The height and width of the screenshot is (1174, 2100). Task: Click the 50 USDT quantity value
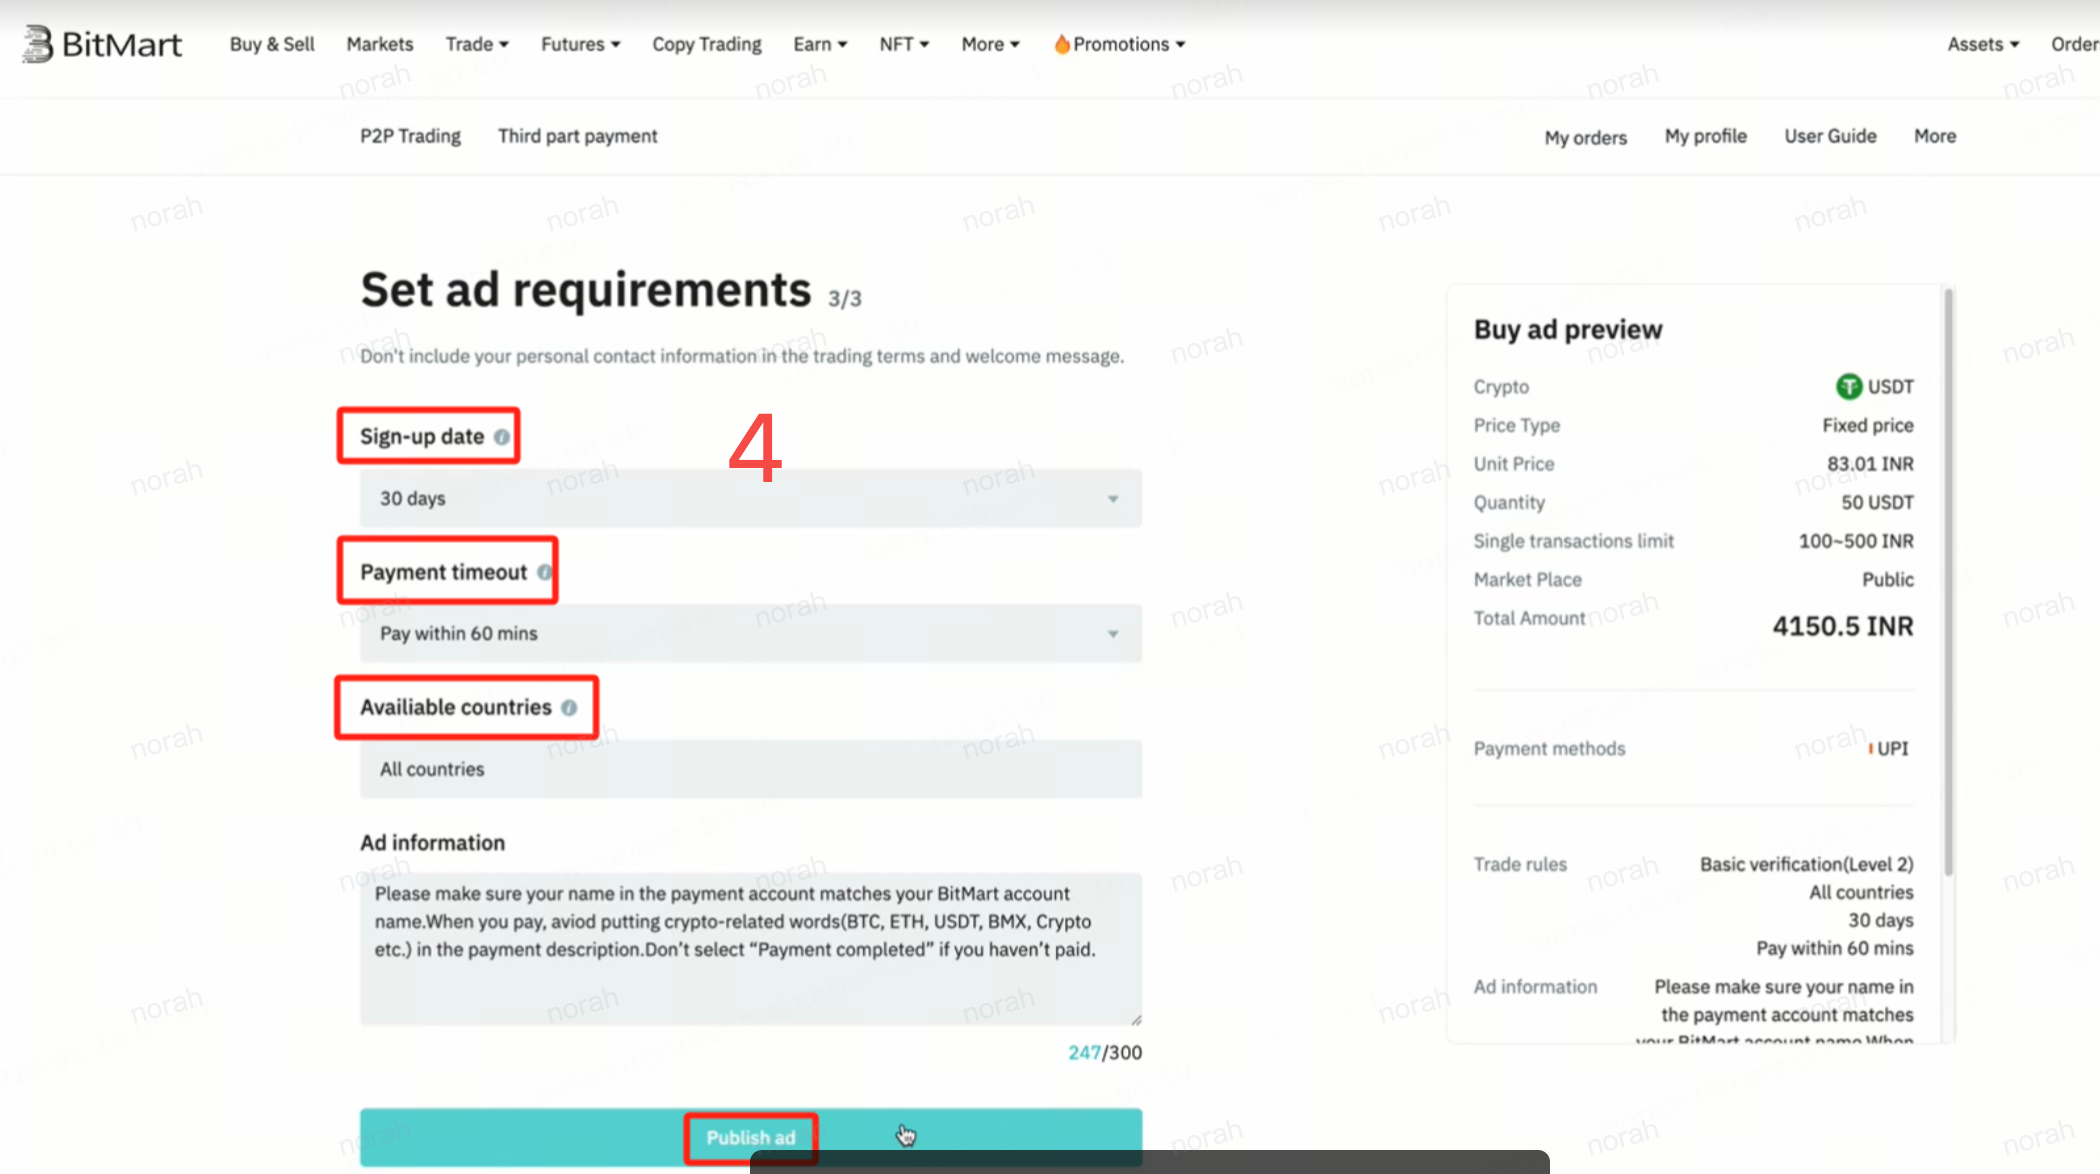(x=1877, y=502)
